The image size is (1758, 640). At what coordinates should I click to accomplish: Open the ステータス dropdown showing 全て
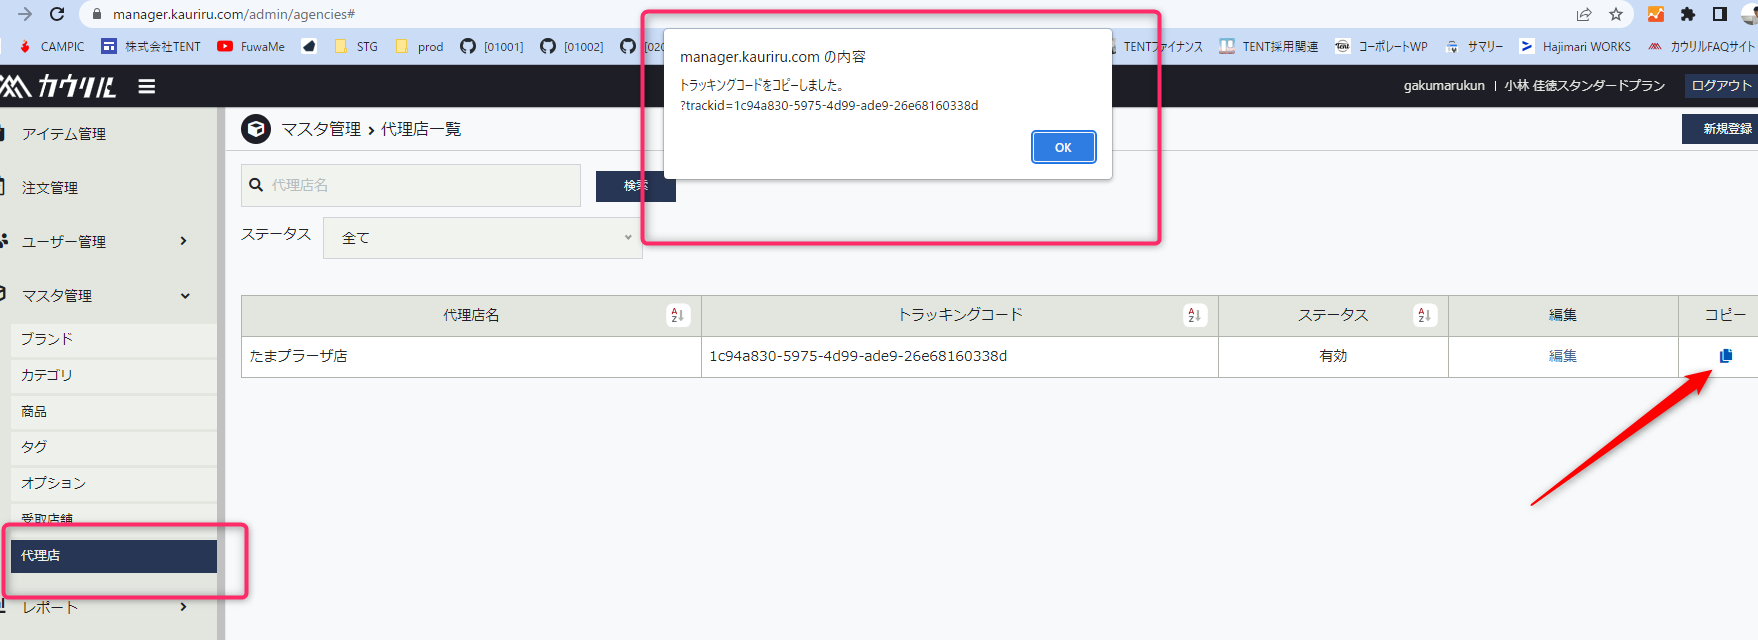pyautogui.click(x=482, y=238)
